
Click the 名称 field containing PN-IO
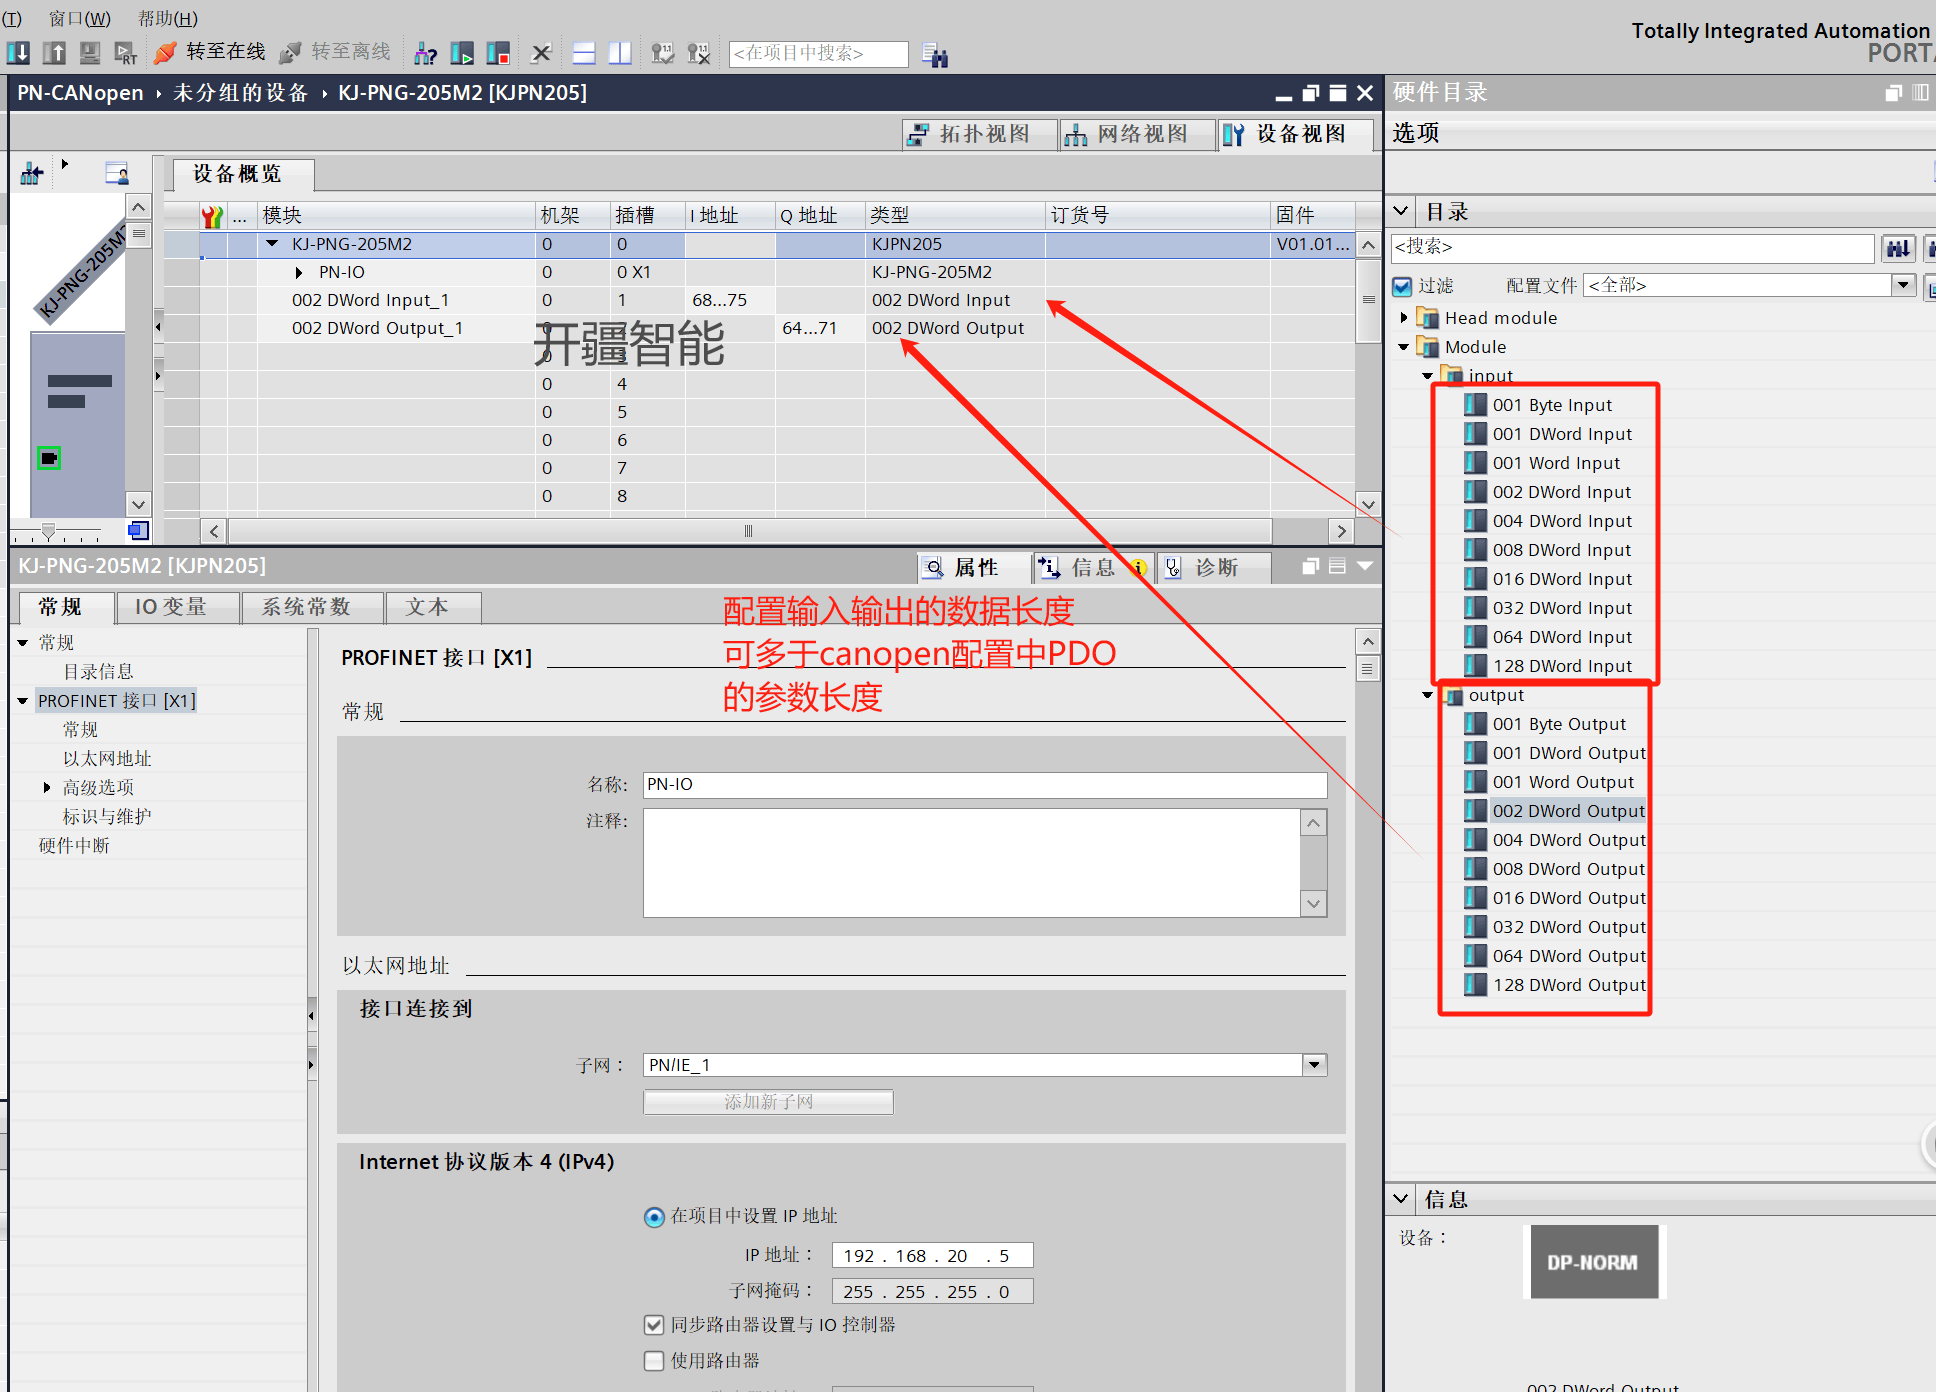tap(985, 785)
